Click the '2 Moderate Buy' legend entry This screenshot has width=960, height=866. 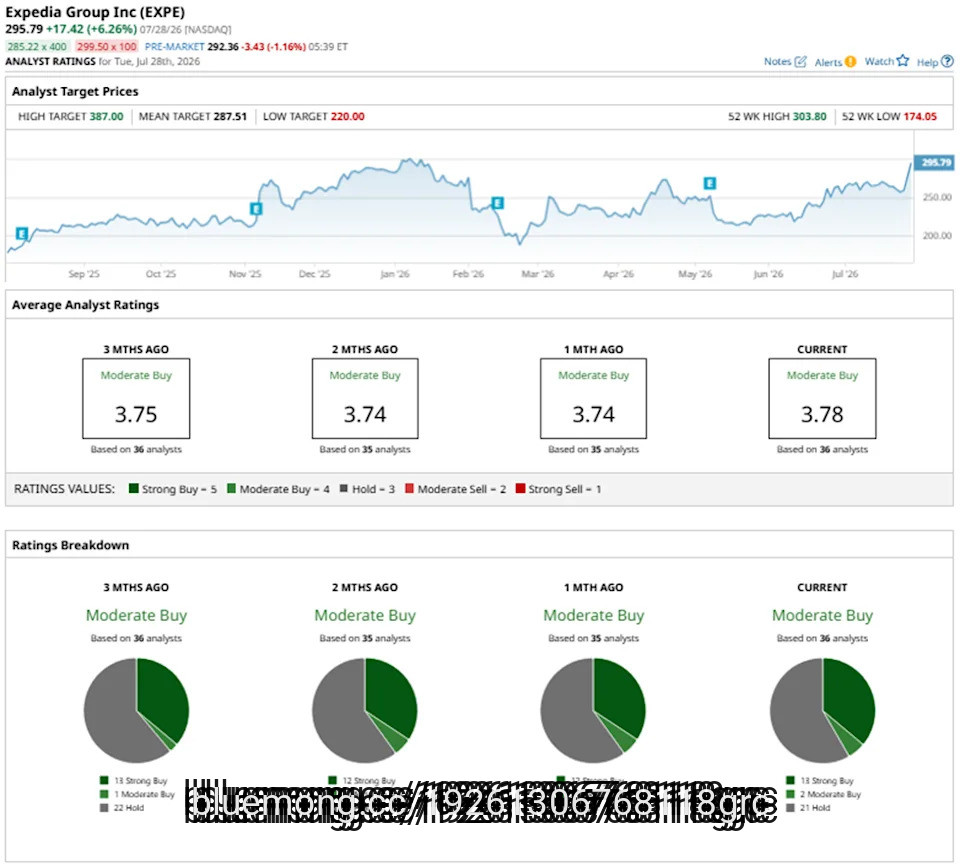[823, 794]
